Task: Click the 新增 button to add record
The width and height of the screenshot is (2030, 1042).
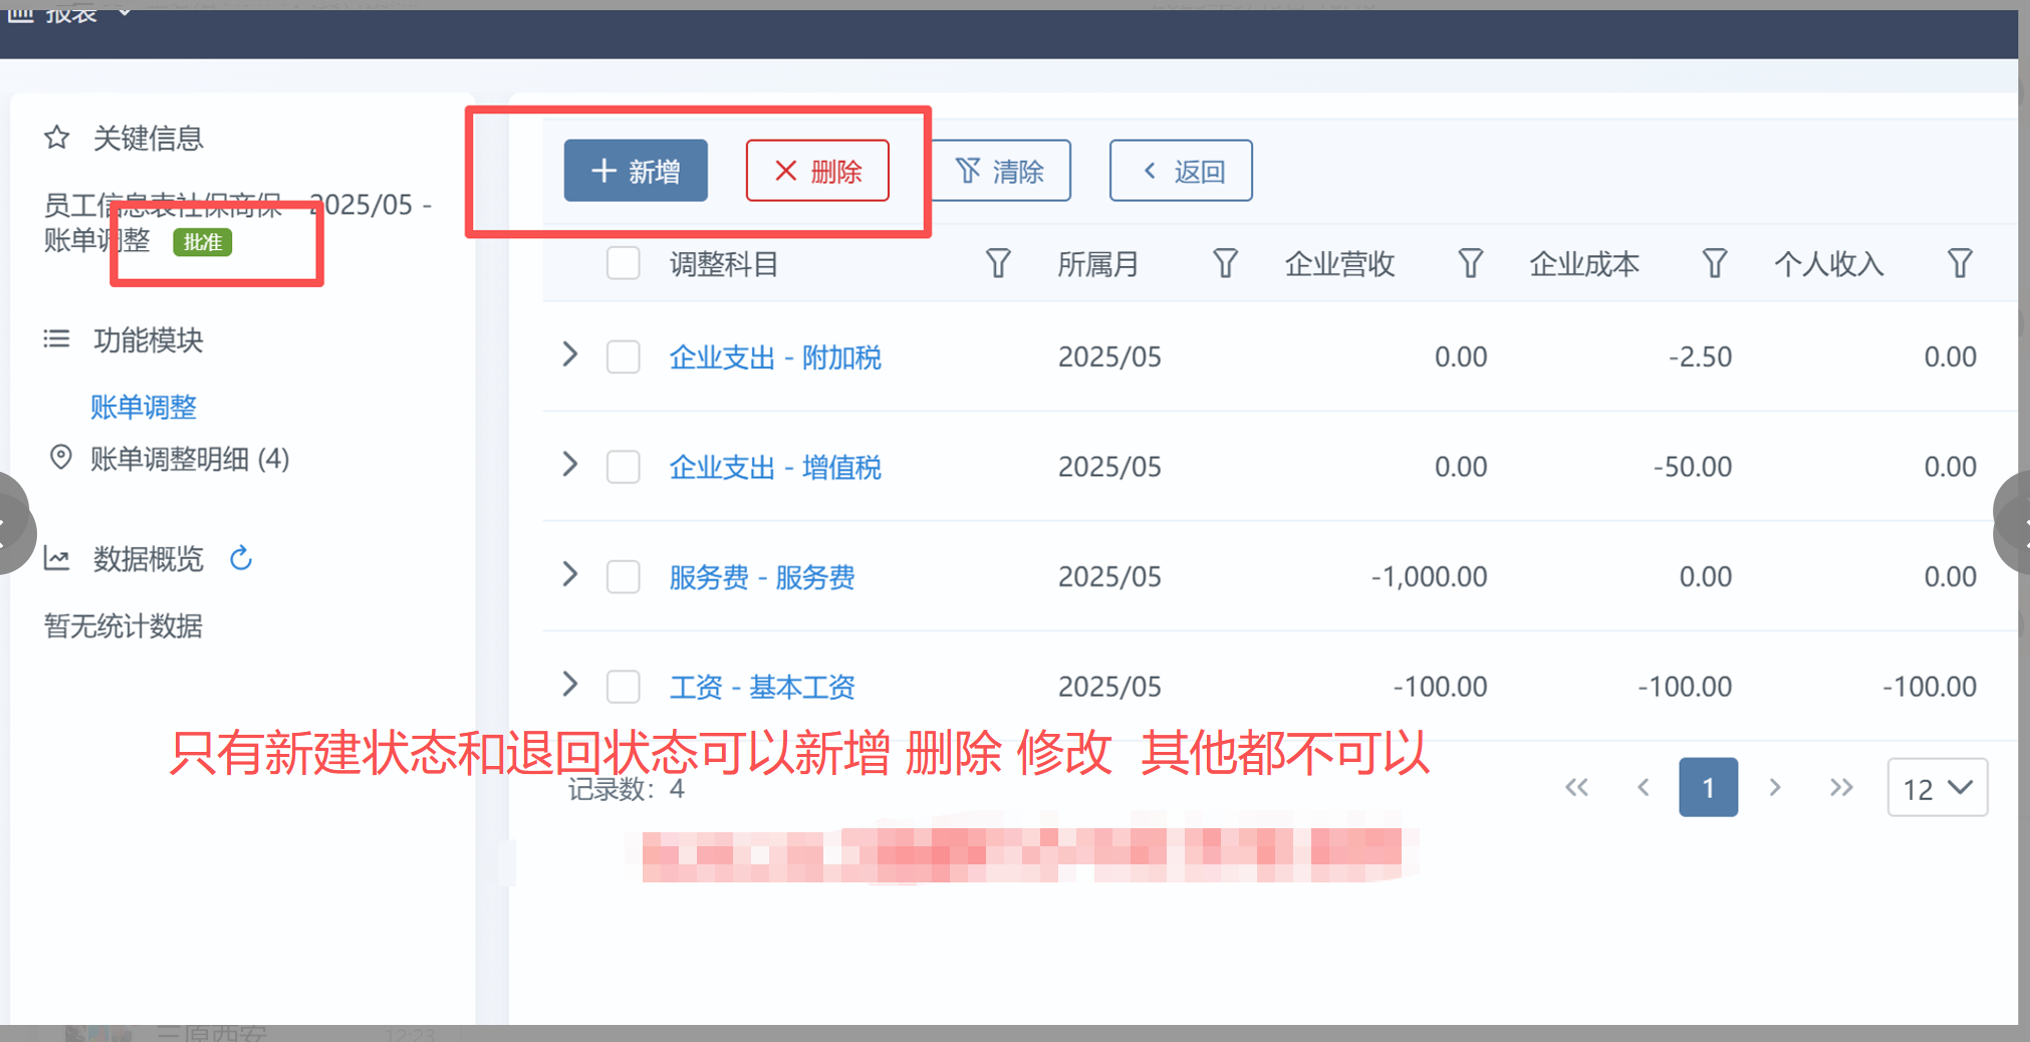Action: point(635,171)
